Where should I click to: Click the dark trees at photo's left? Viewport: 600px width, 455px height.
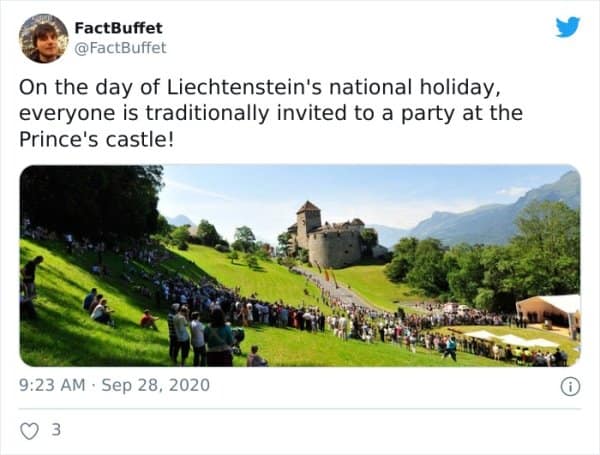click(90, 200)
